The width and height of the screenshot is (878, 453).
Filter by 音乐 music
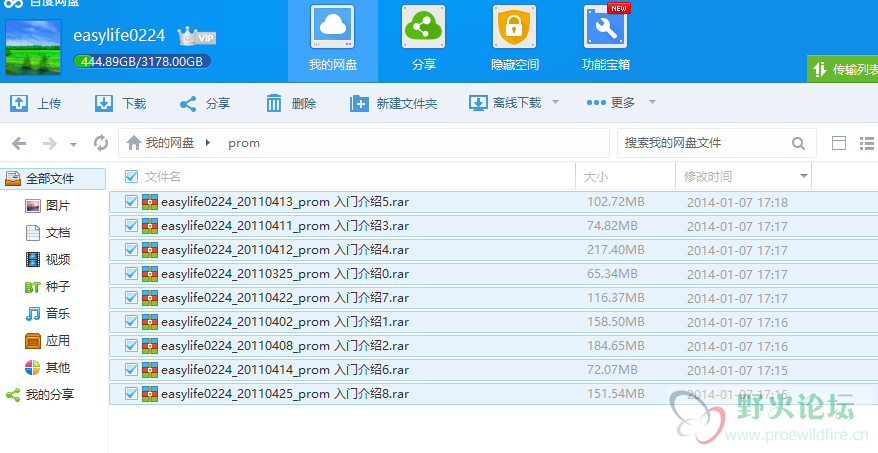(x=48, y=313)
